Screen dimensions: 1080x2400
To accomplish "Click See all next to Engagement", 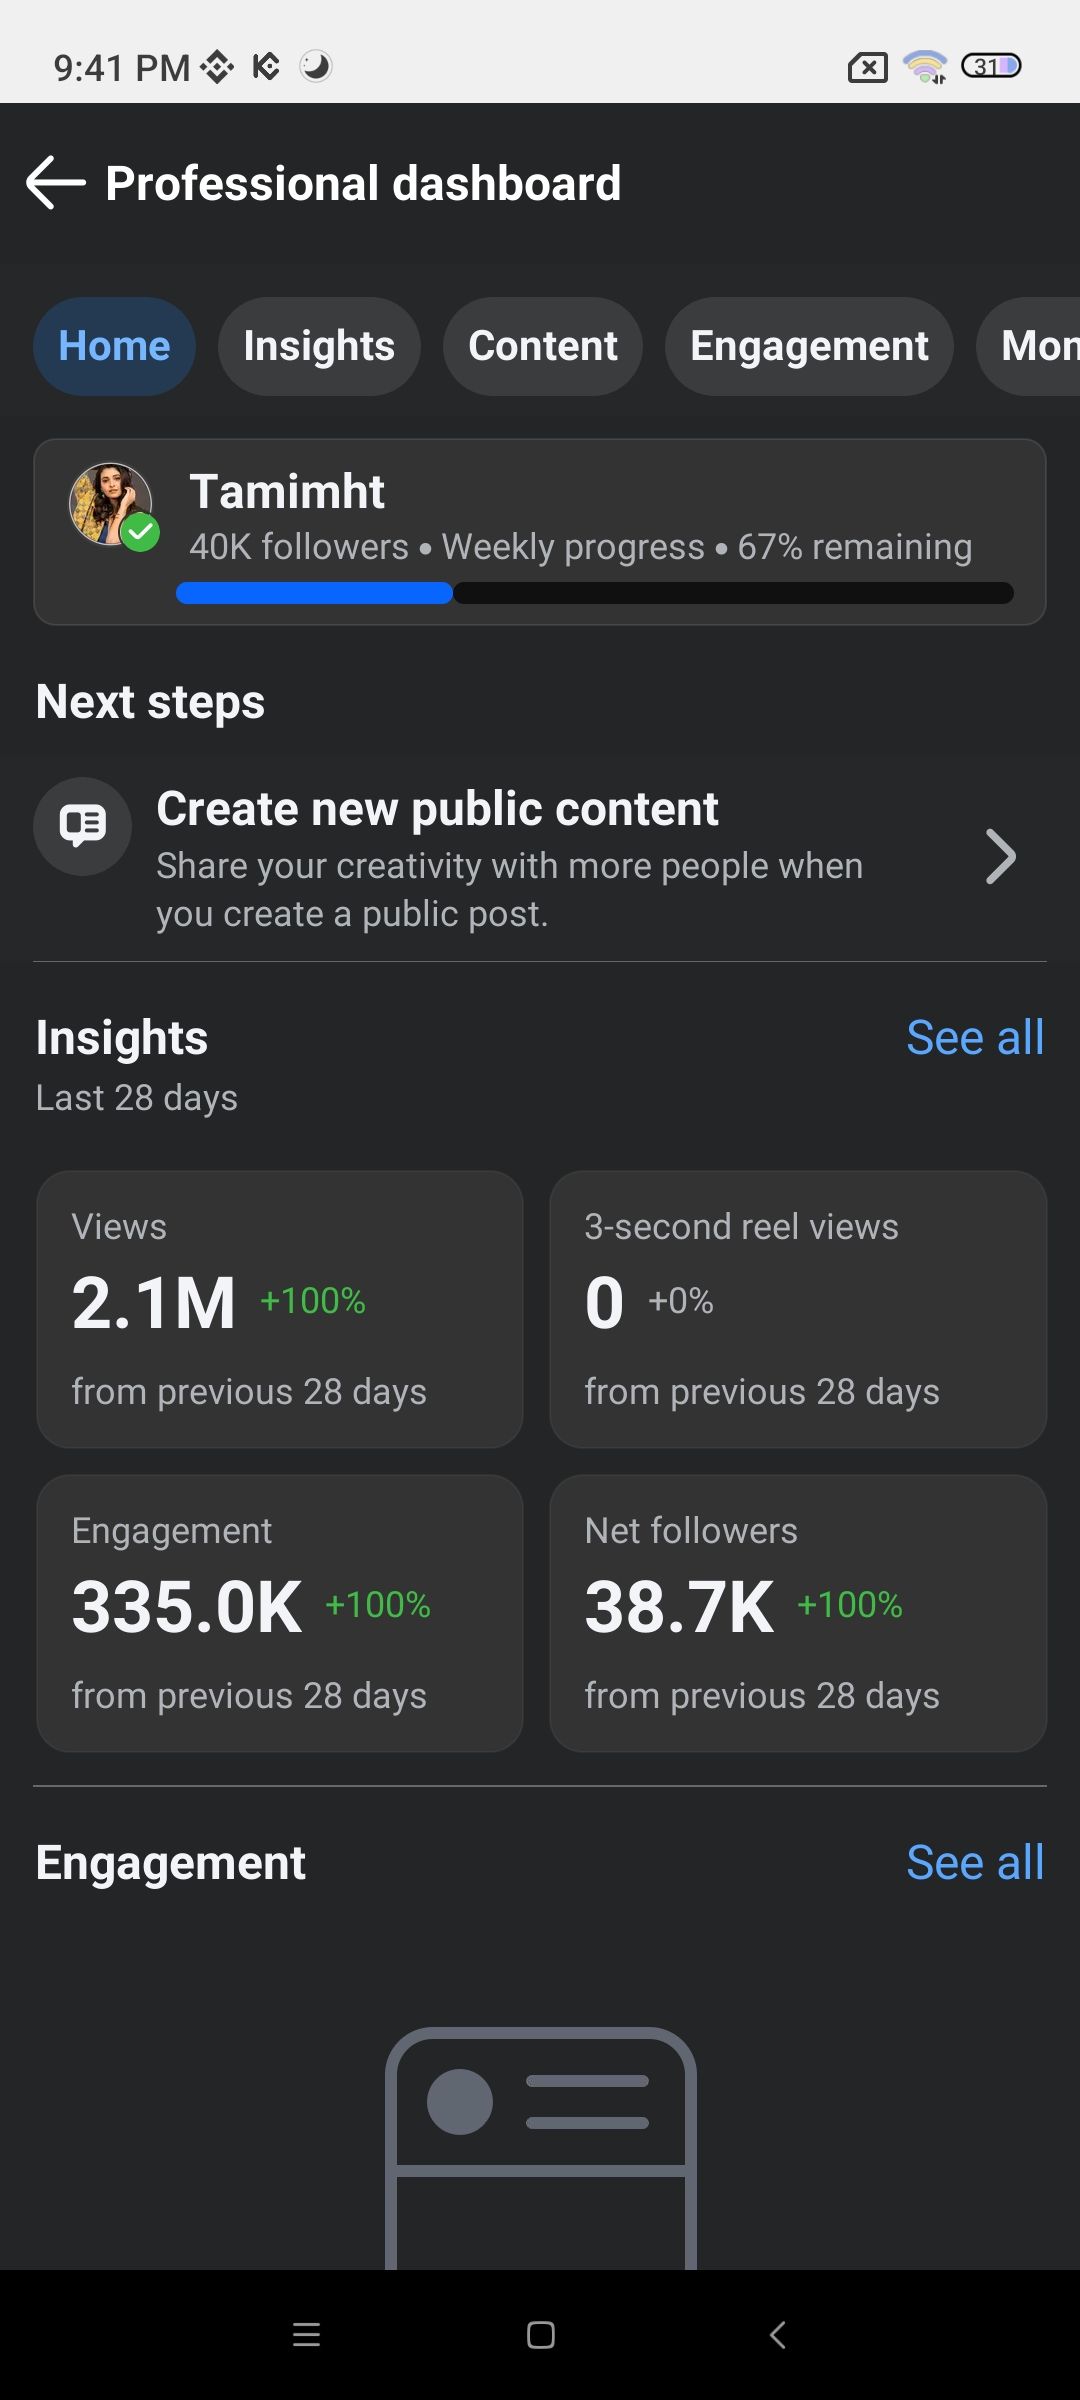I will pos(975,1863).
